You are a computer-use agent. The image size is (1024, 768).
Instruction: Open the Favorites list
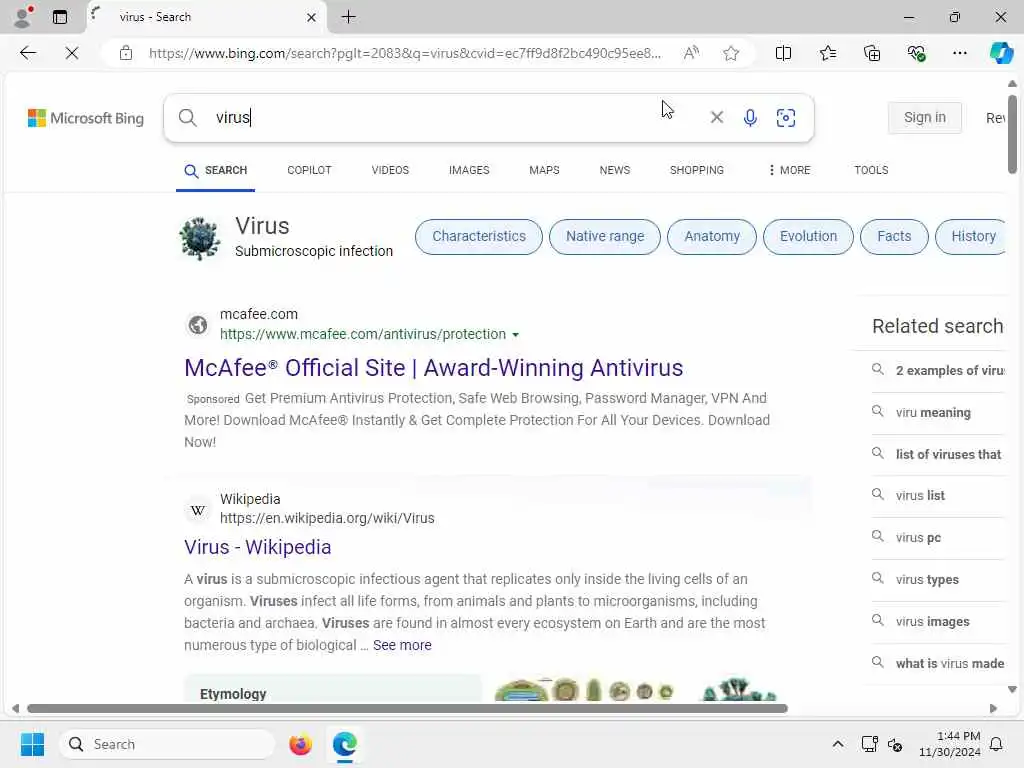pyautogui.click(x=827, y=53)
